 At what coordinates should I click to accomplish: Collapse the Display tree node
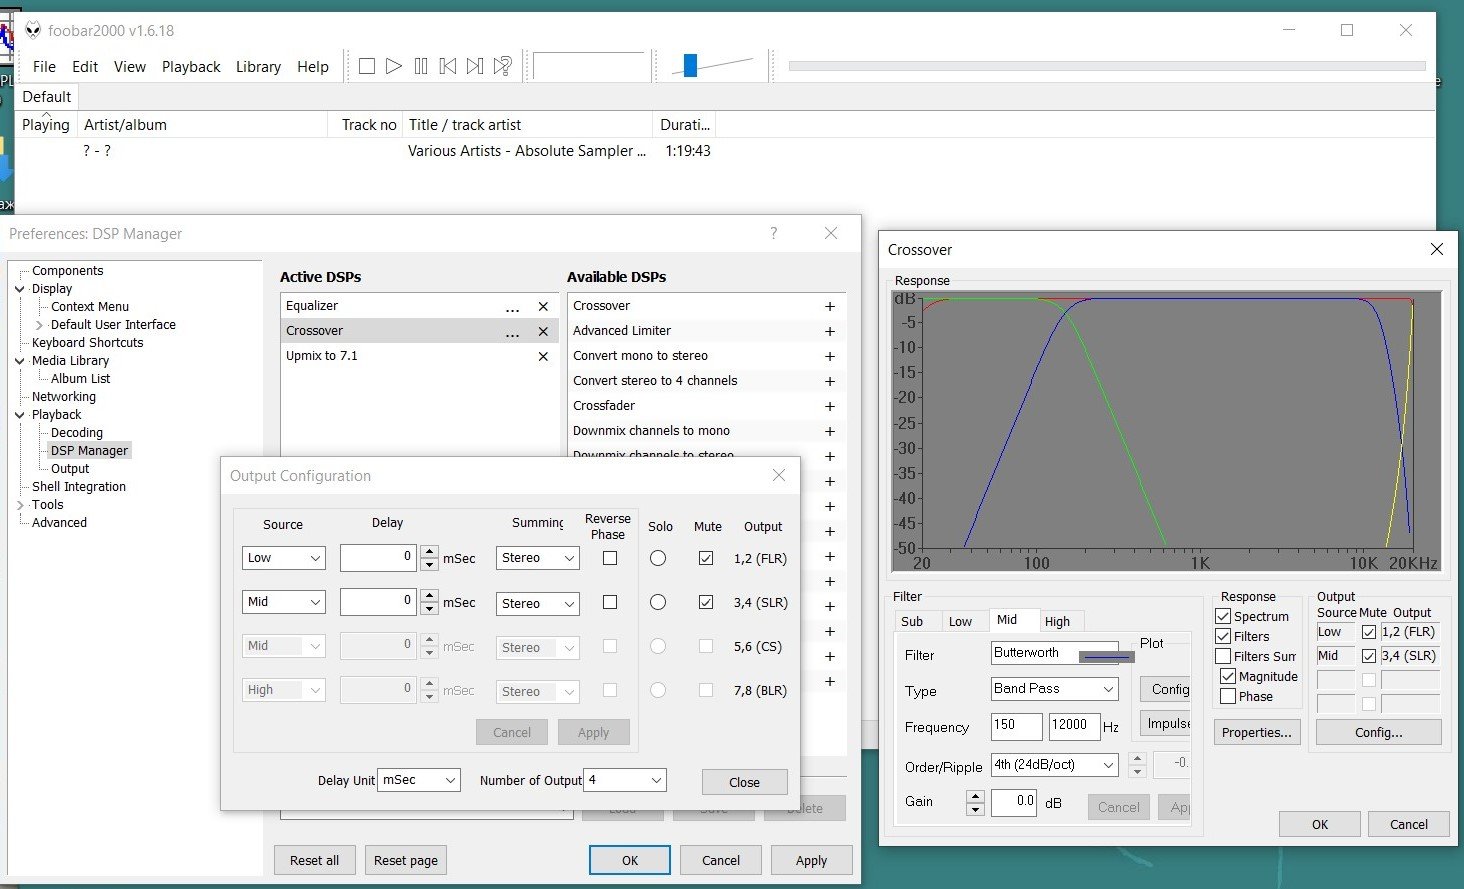[x=20, y=289]
